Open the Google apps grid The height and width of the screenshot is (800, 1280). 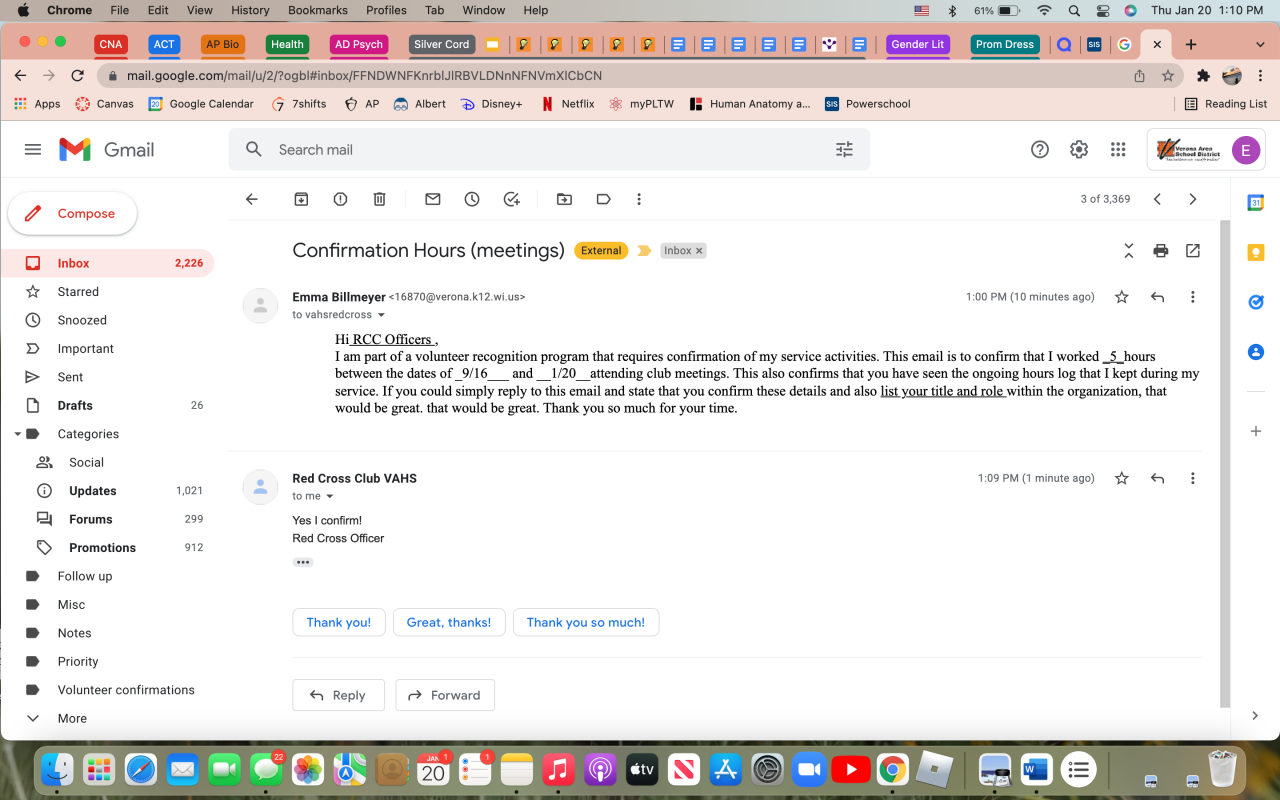click(1118, 149)
